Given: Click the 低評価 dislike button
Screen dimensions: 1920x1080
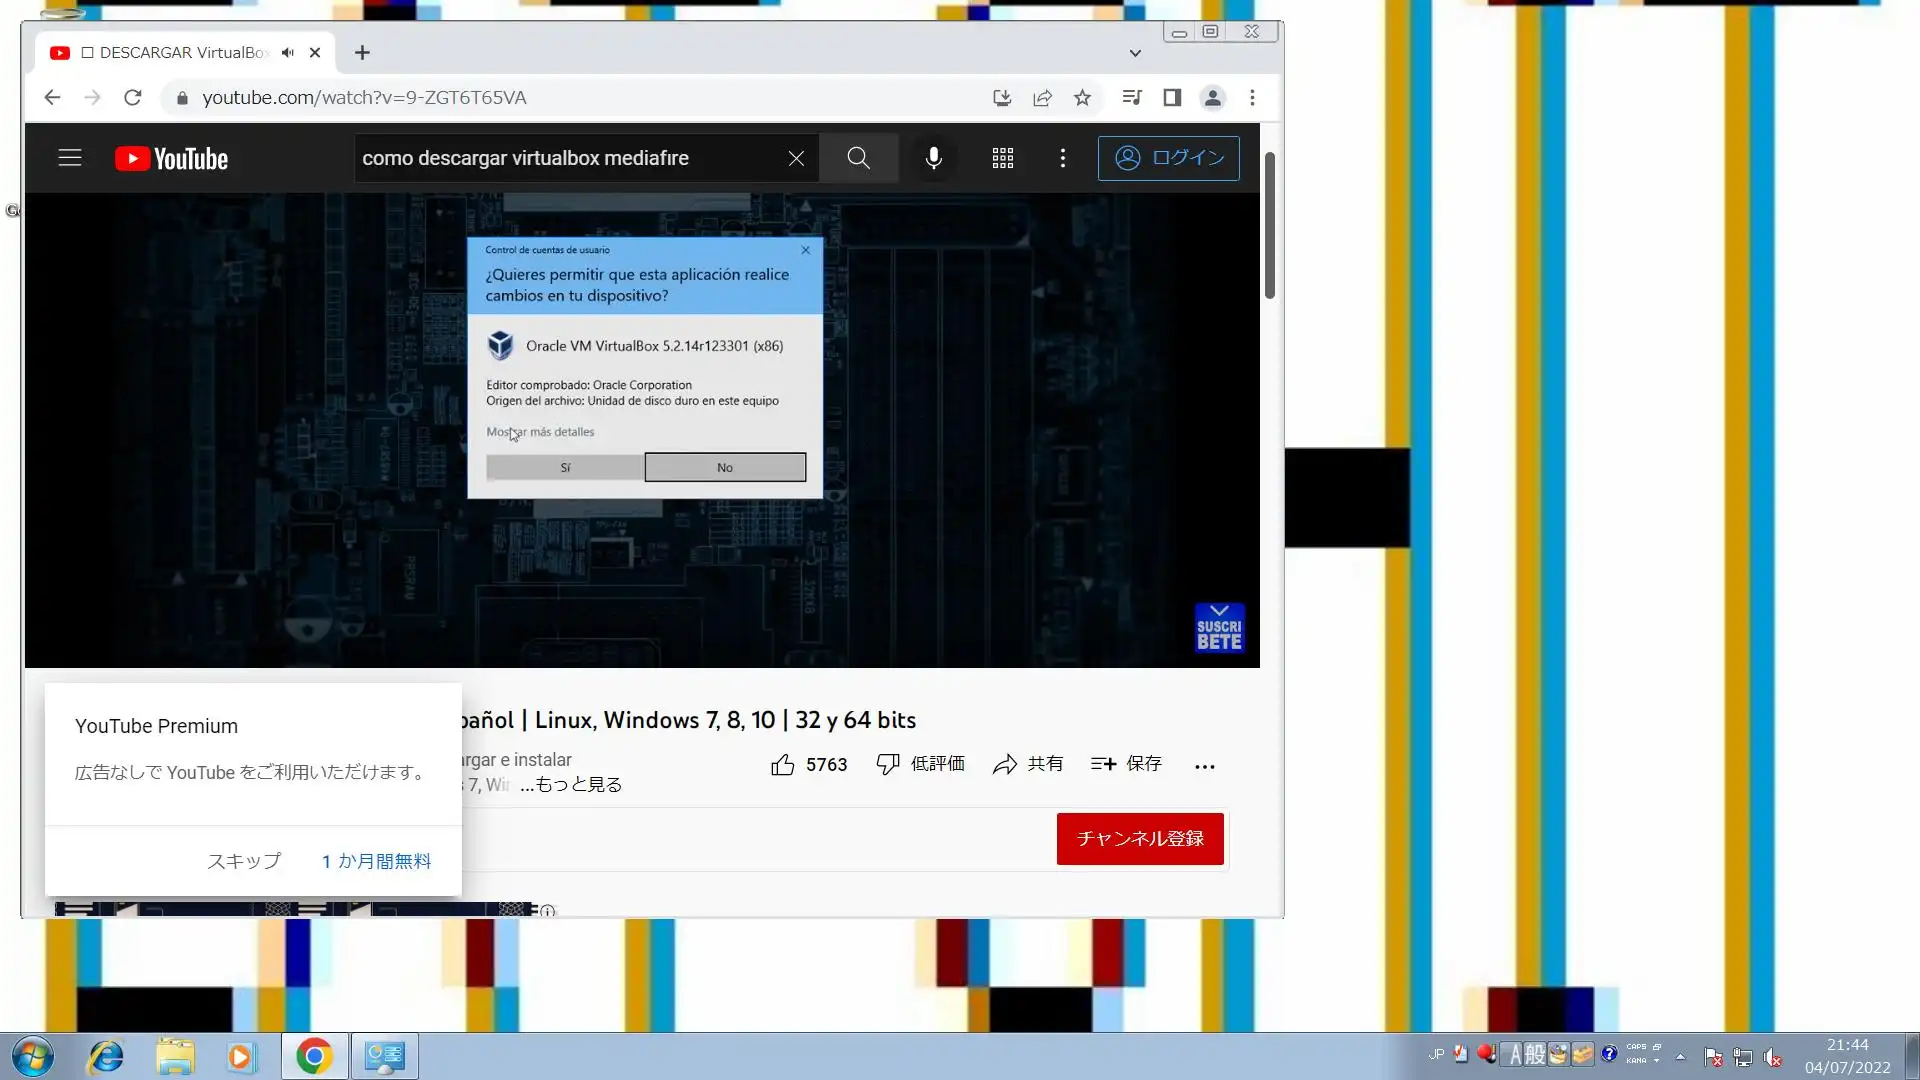Looking at the screenshot, I should point(920,764).
